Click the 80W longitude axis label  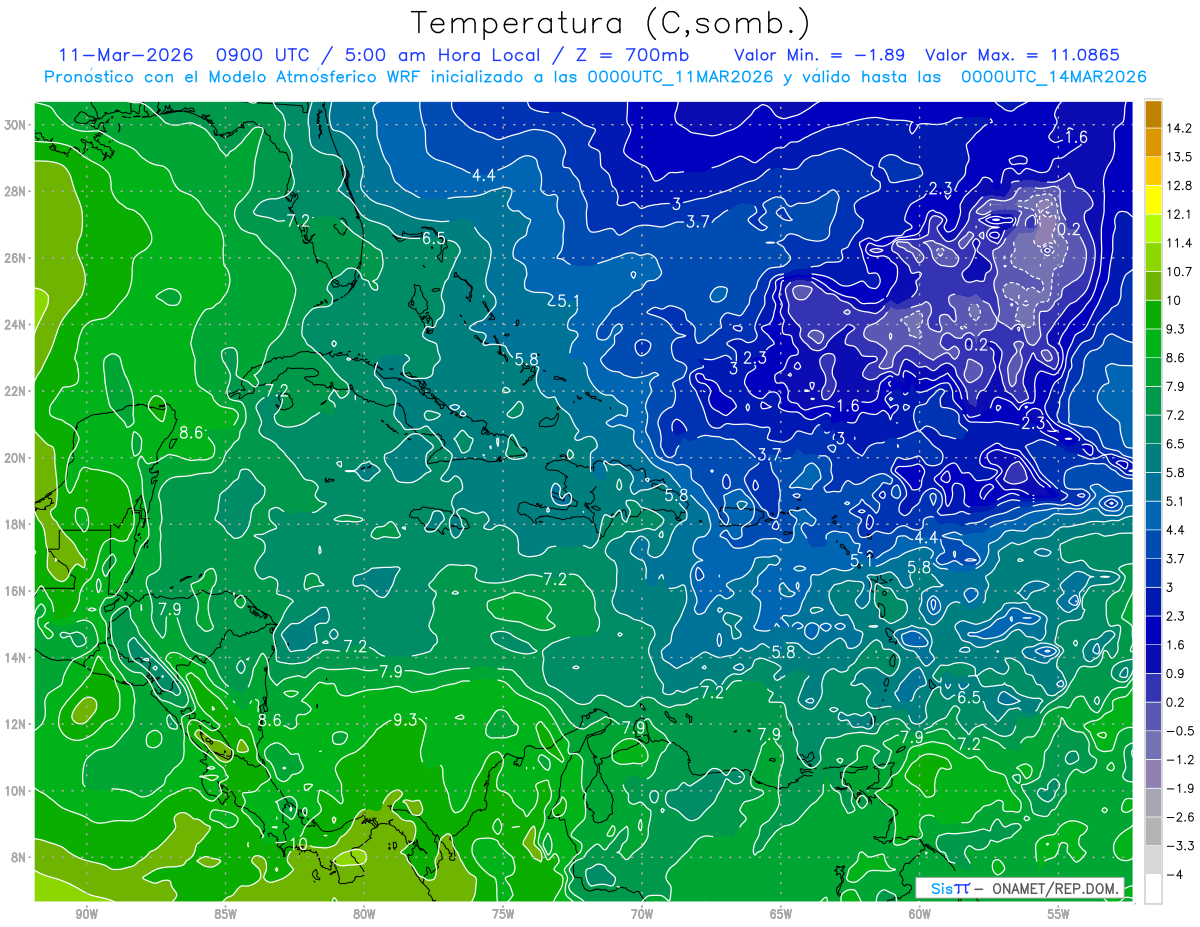click(364, 914)
